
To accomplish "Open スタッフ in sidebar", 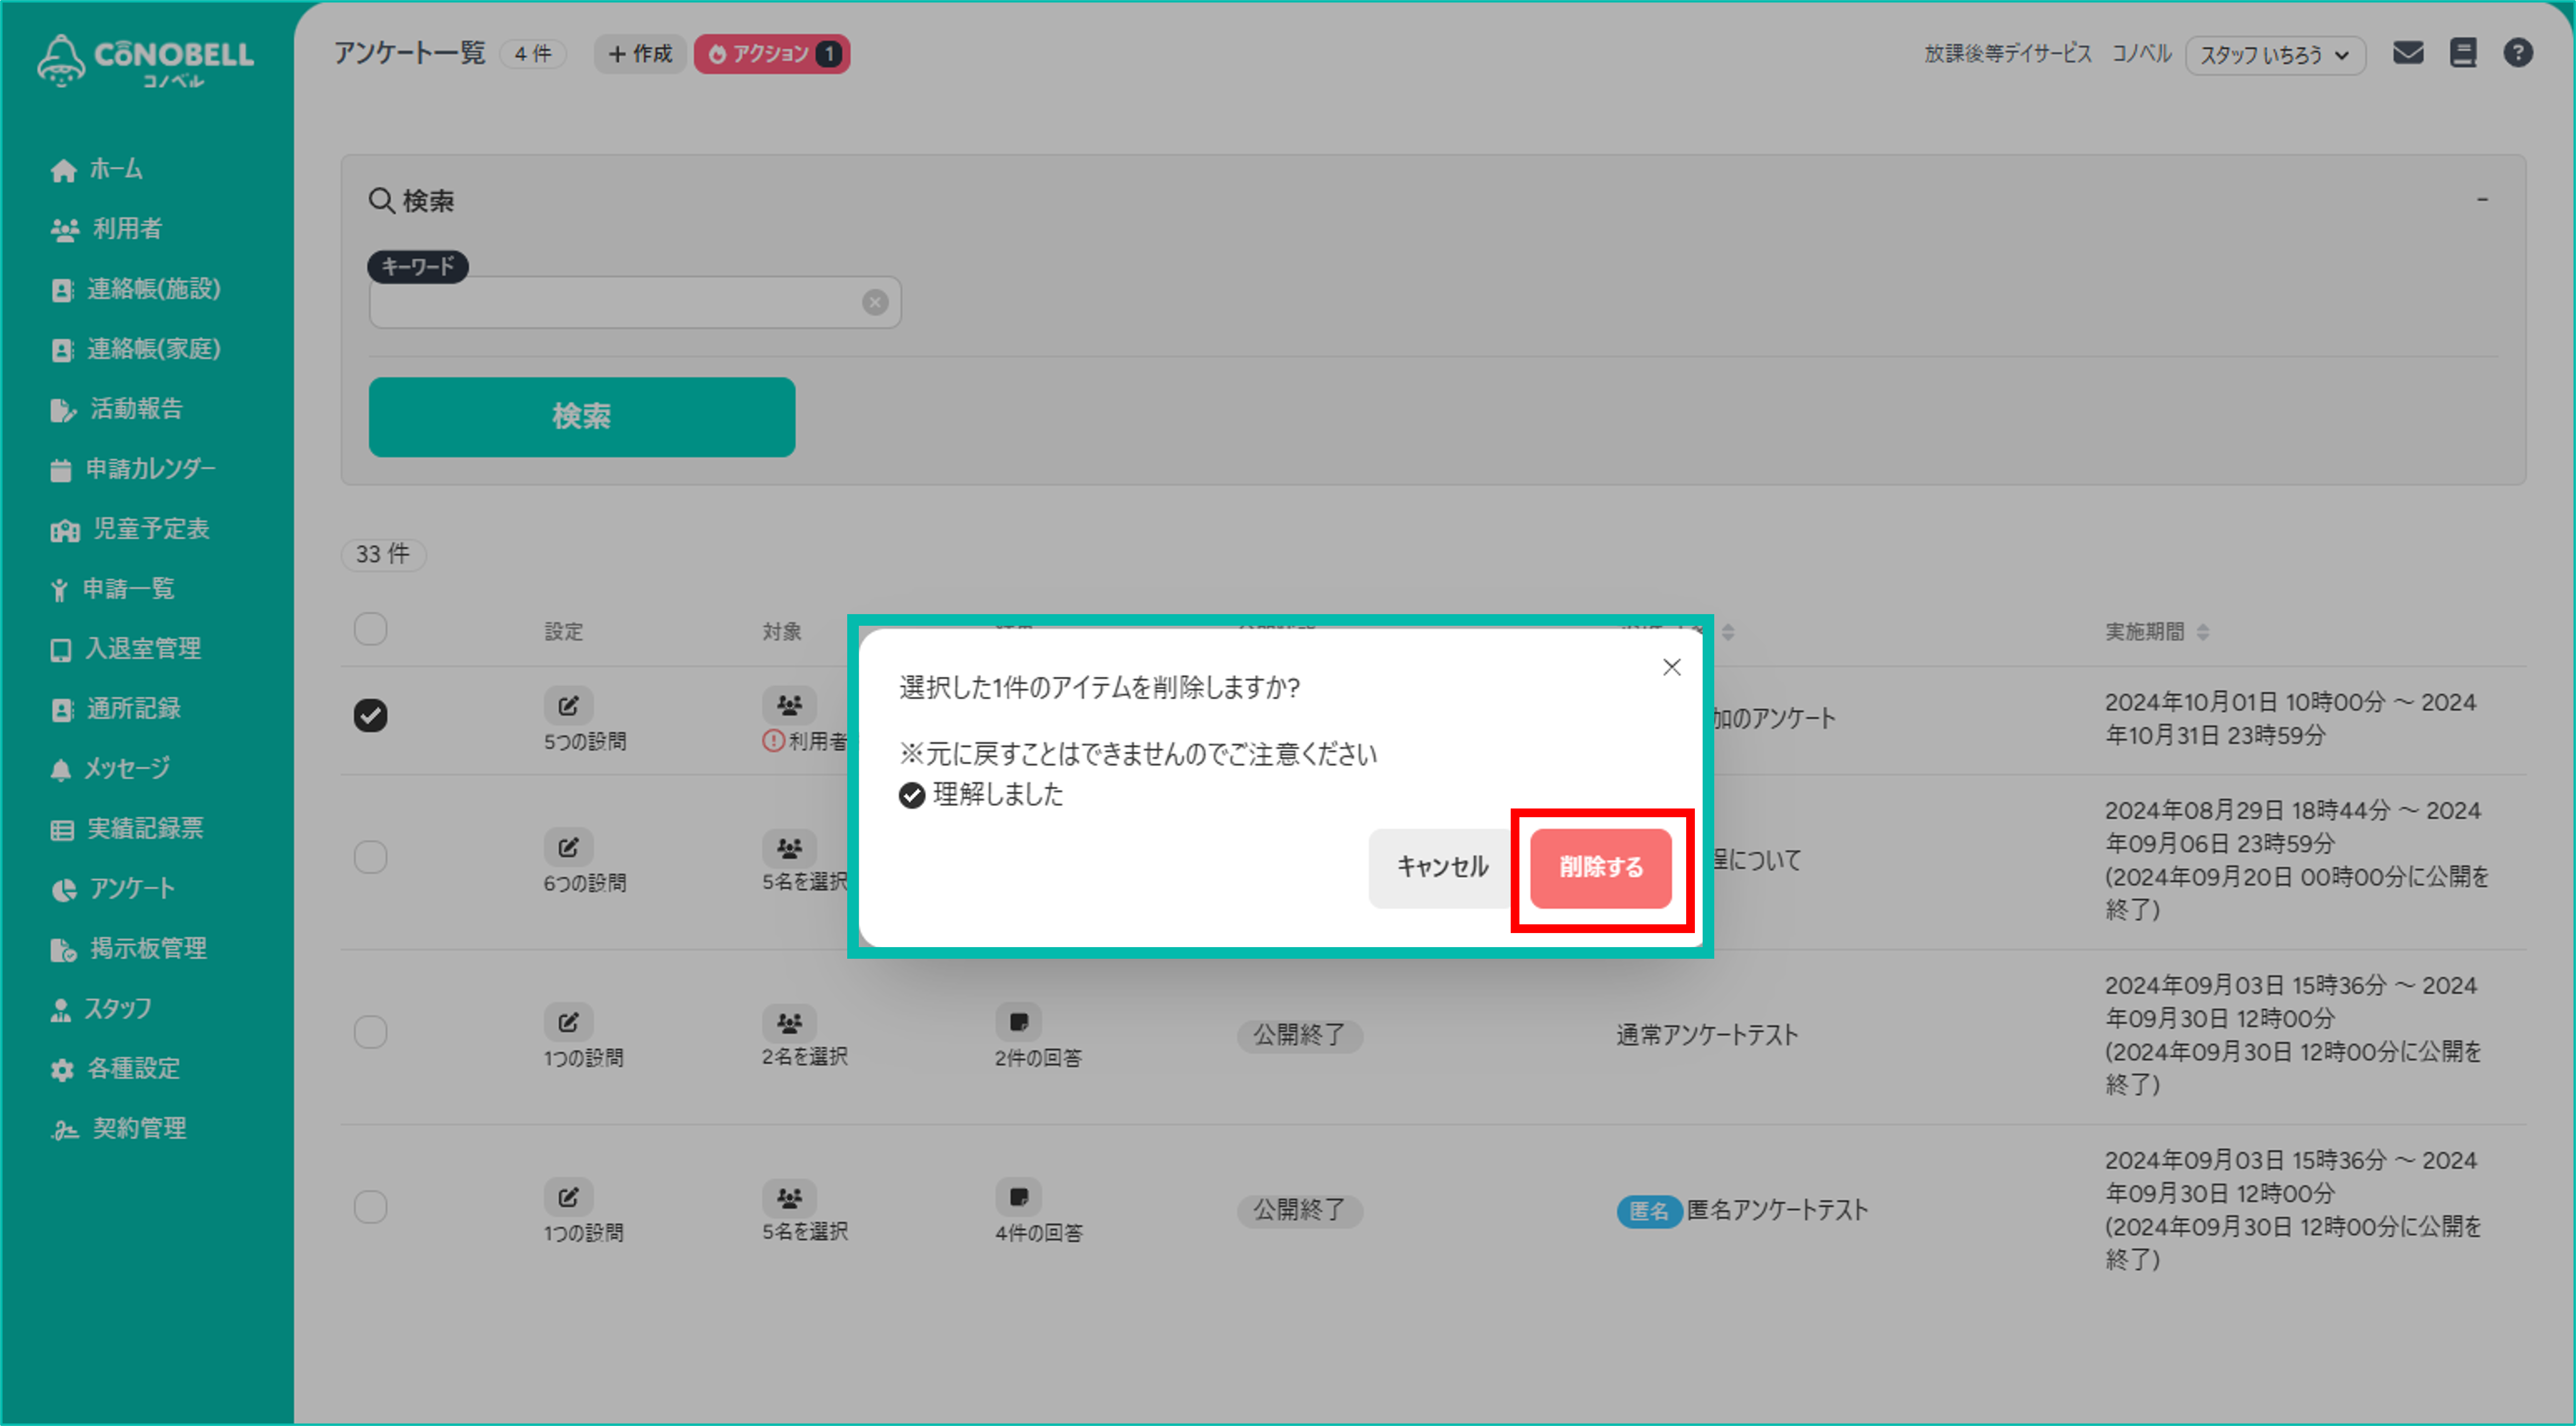I will point(101,1009).
